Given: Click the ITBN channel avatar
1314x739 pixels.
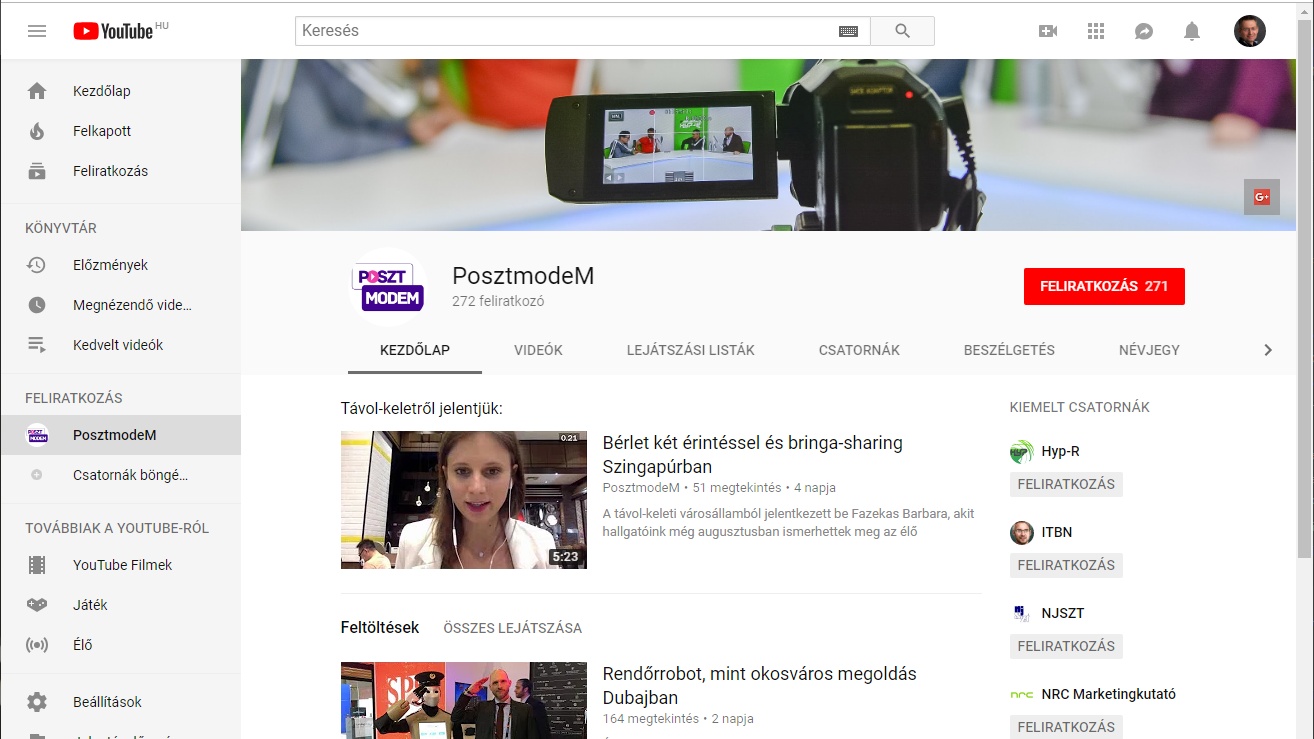Looking at the screenshot, I should (x=1021, y=532).
